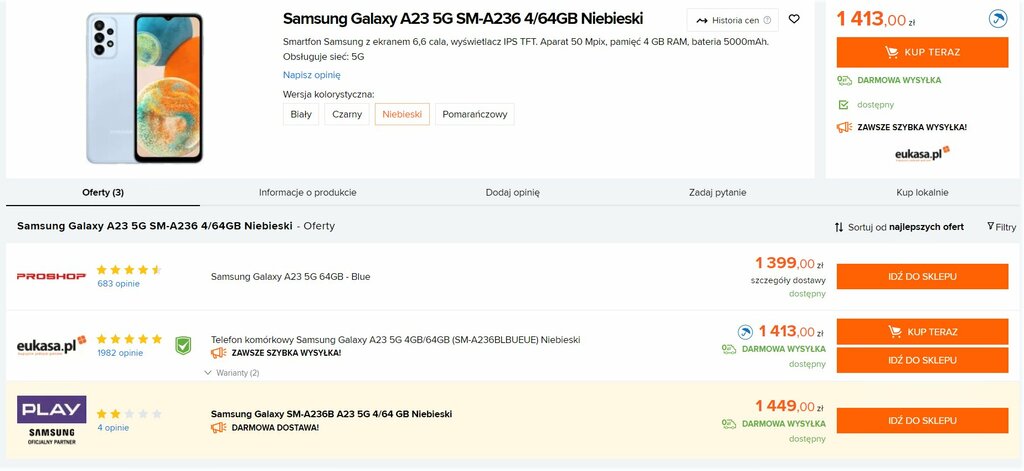Expand Warianty (2) under eukasa offer

click(232, 373)
